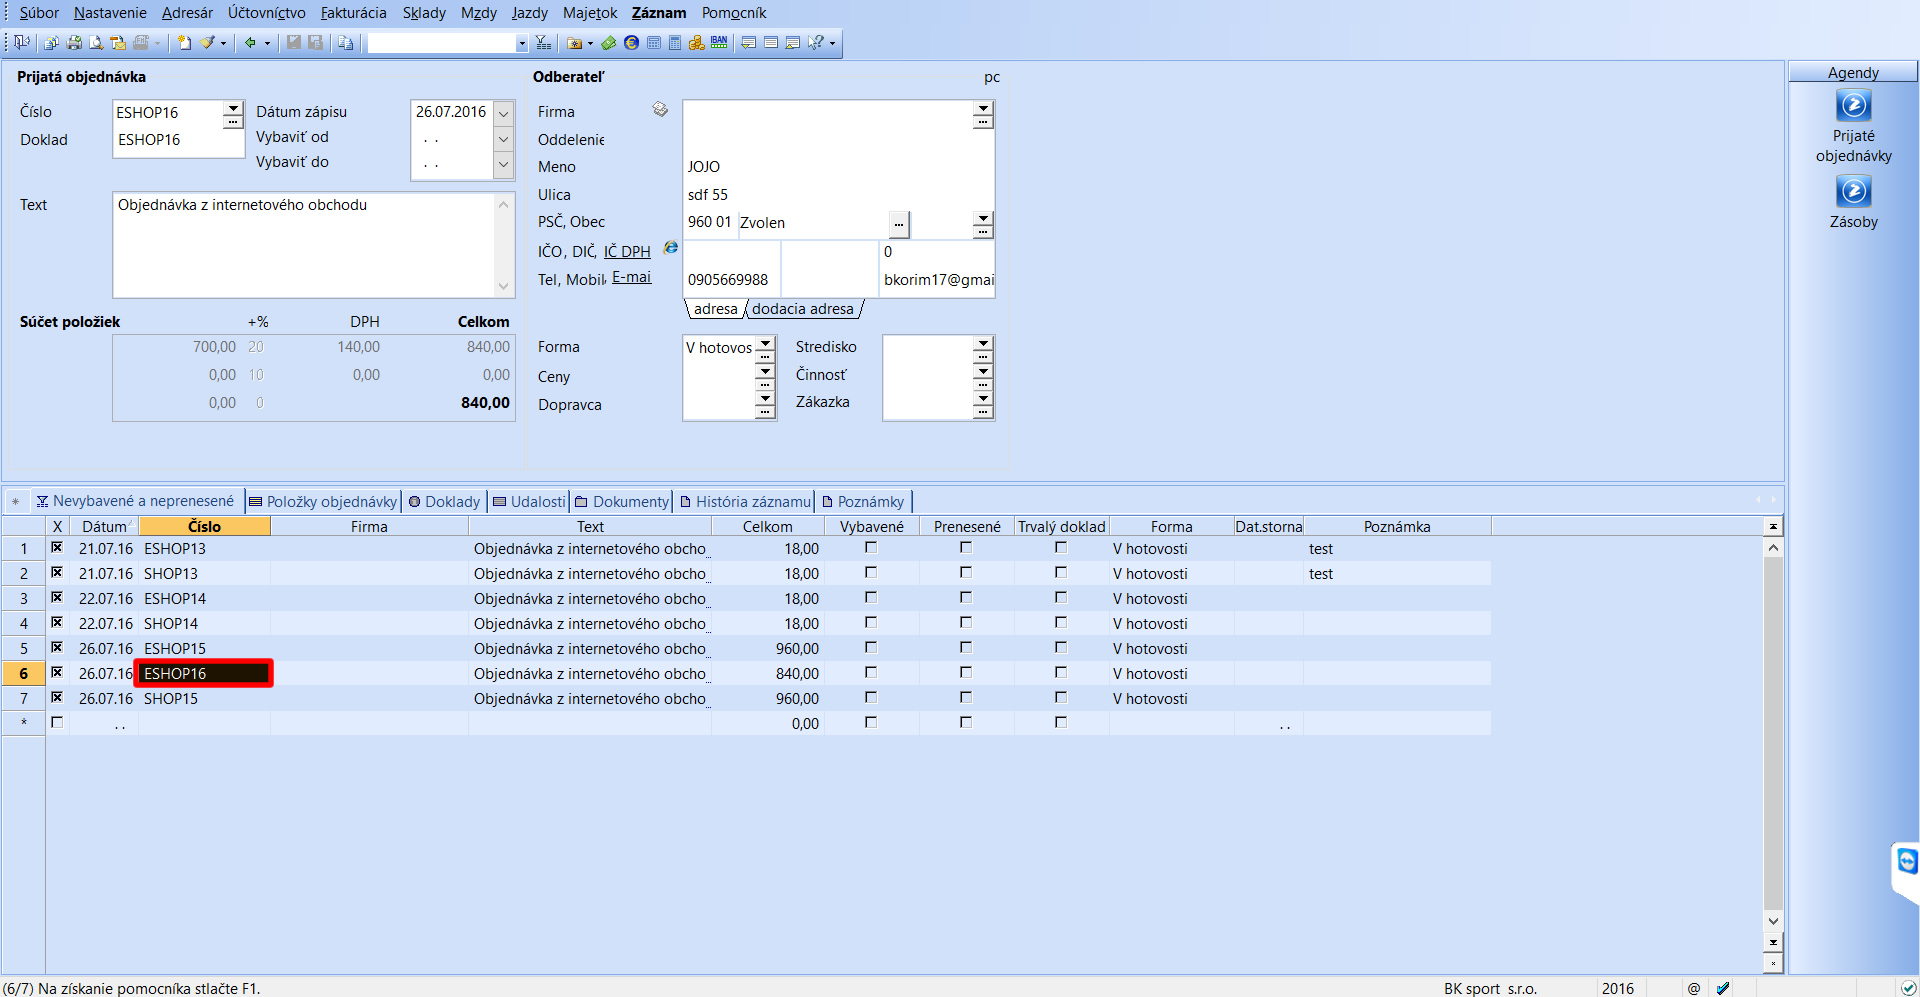
Task: Go back with the green arrow icon
Action: 250,43
